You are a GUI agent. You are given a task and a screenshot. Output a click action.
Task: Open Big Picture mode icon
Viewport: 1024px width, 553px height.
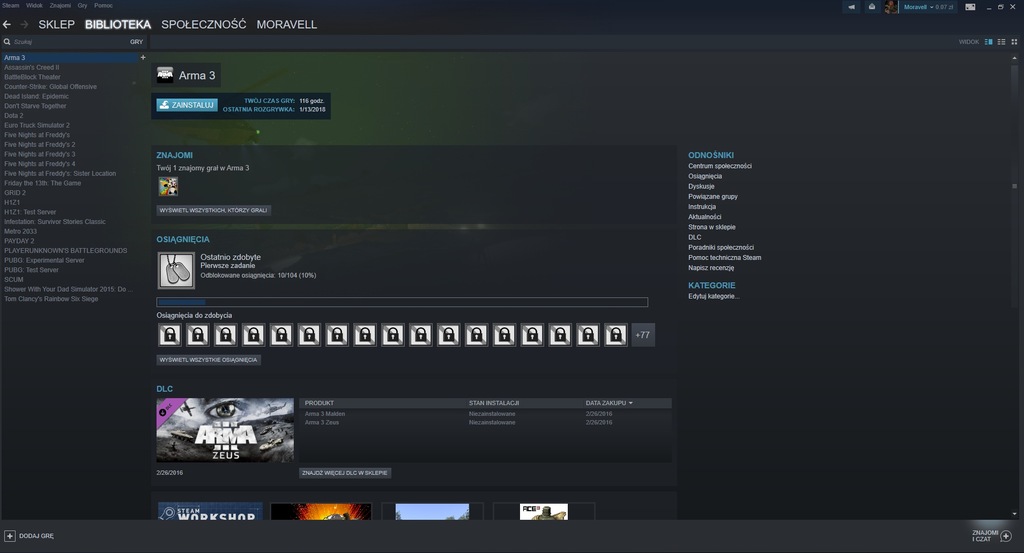(970, 7)
